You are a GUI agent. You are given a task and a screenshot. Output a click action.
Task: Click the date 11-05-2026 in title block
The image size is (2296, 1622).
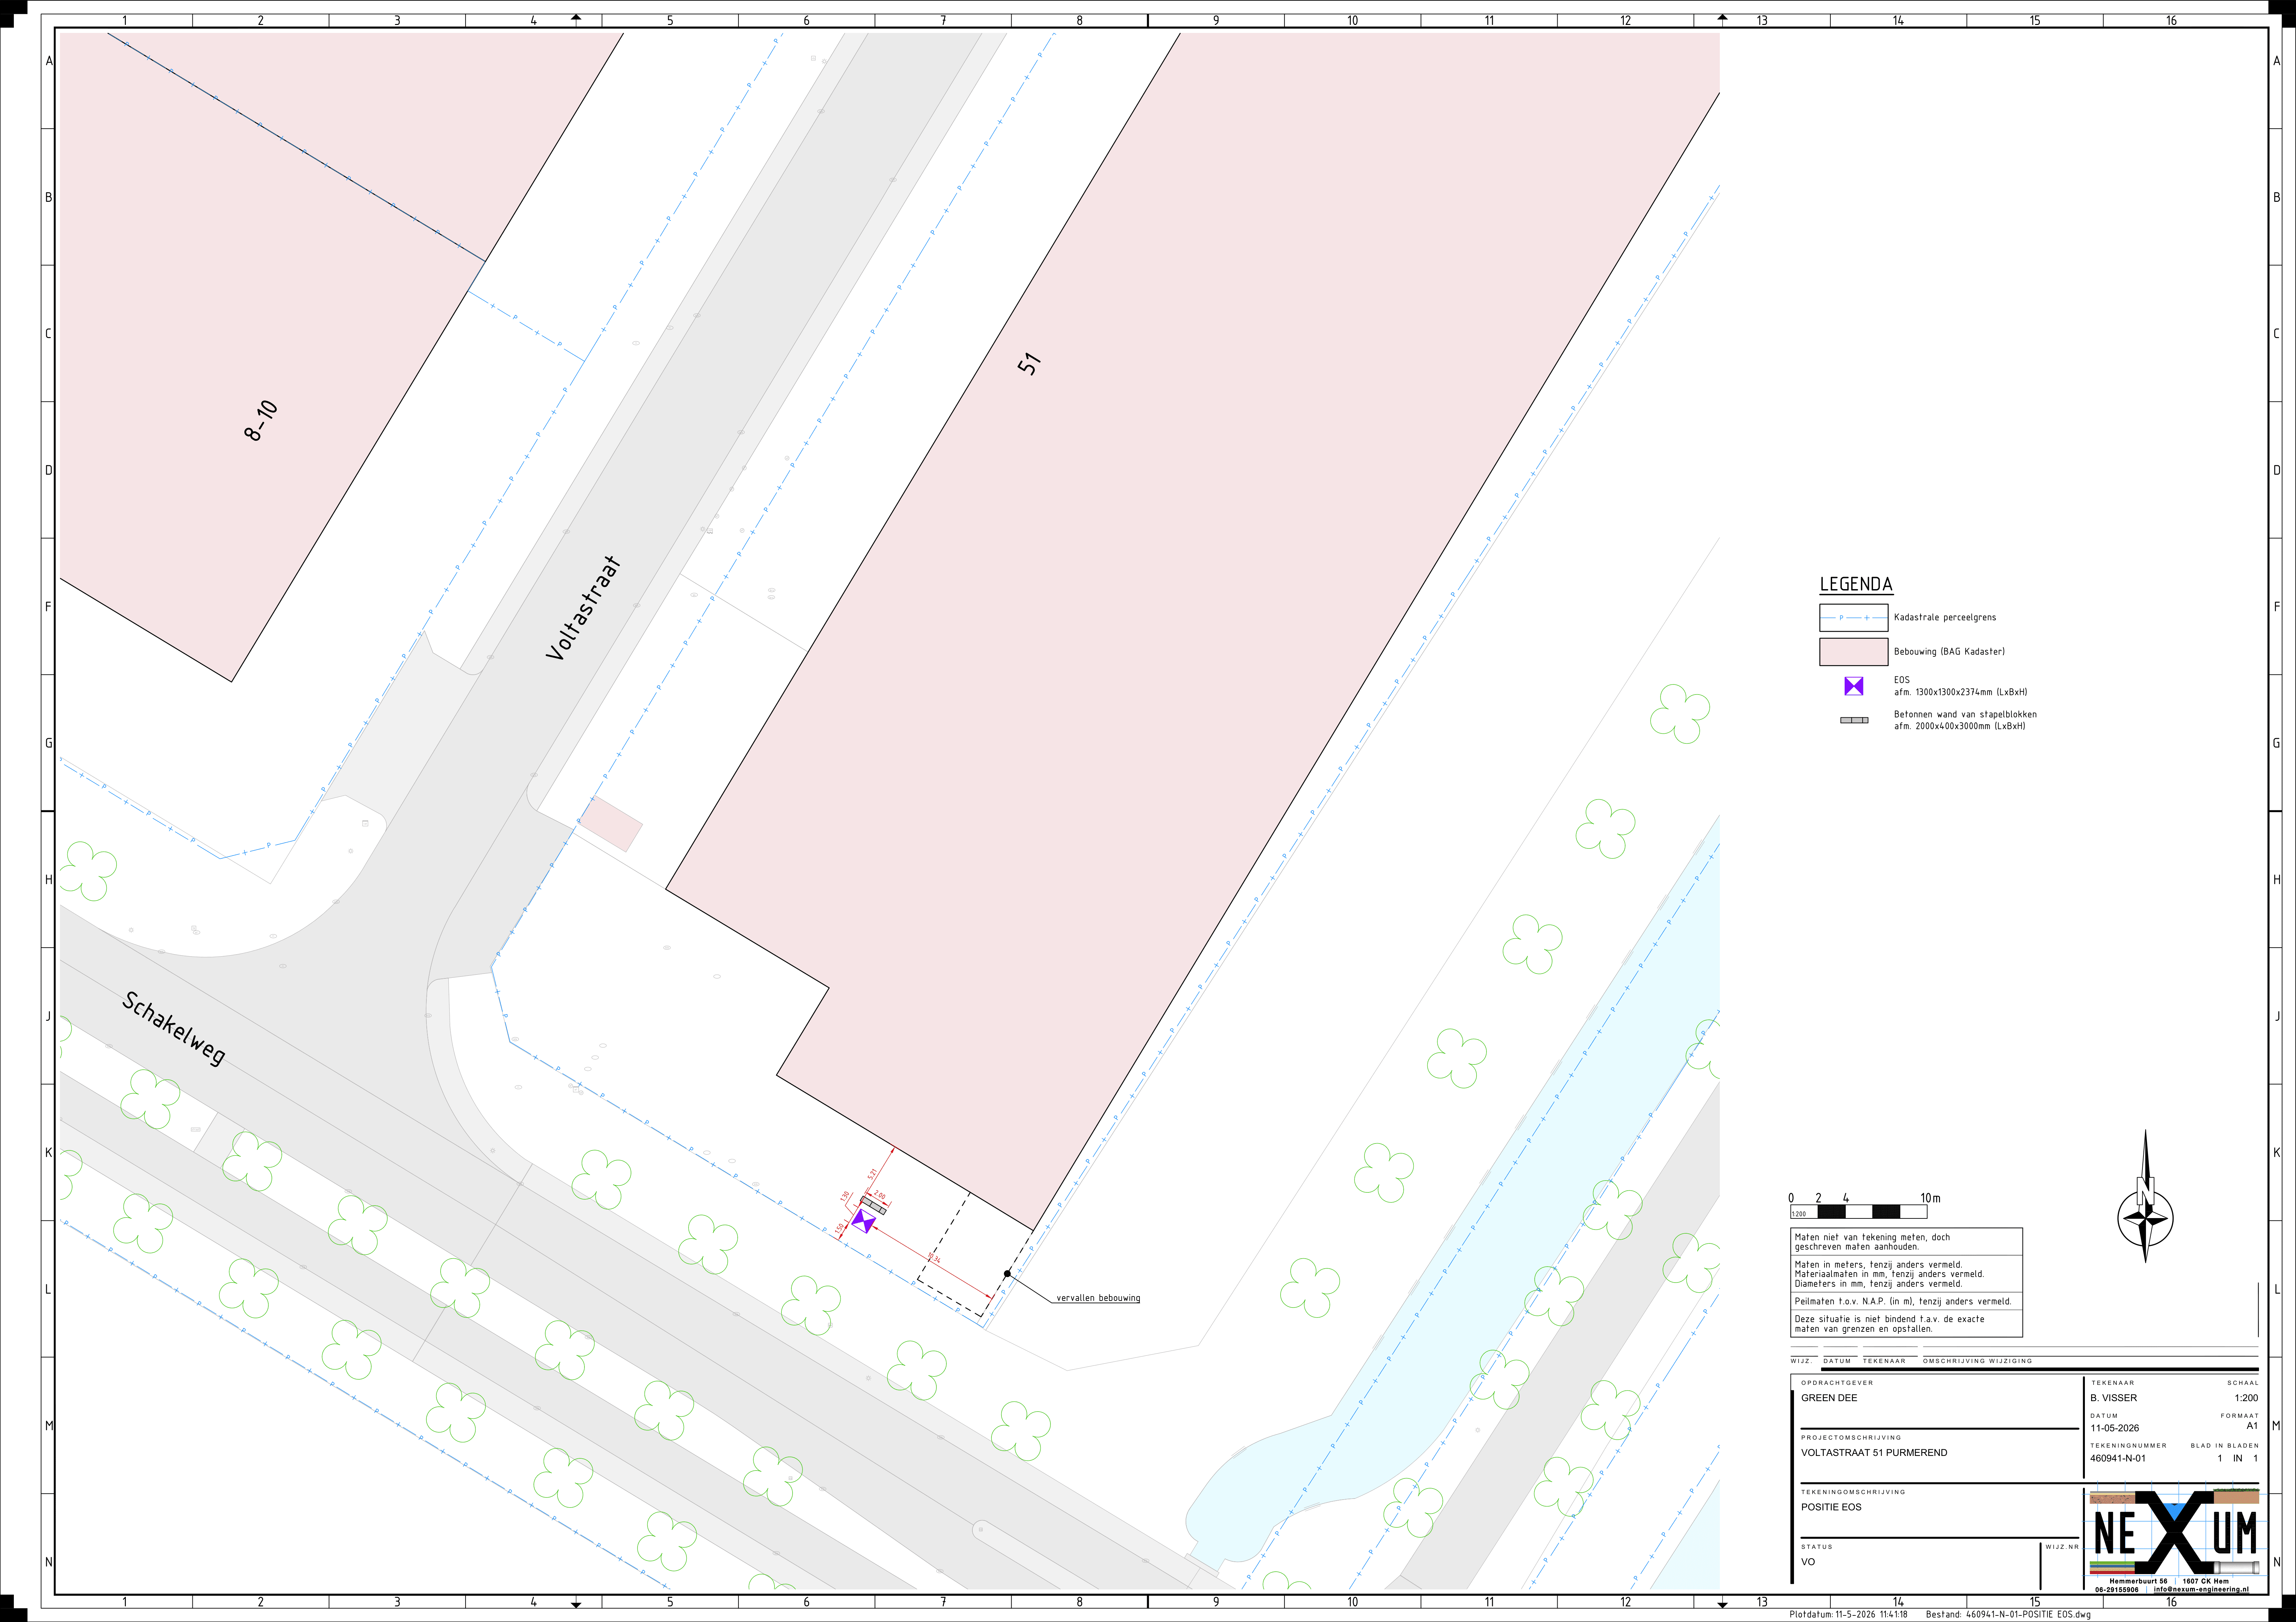click(2115, 1428)
